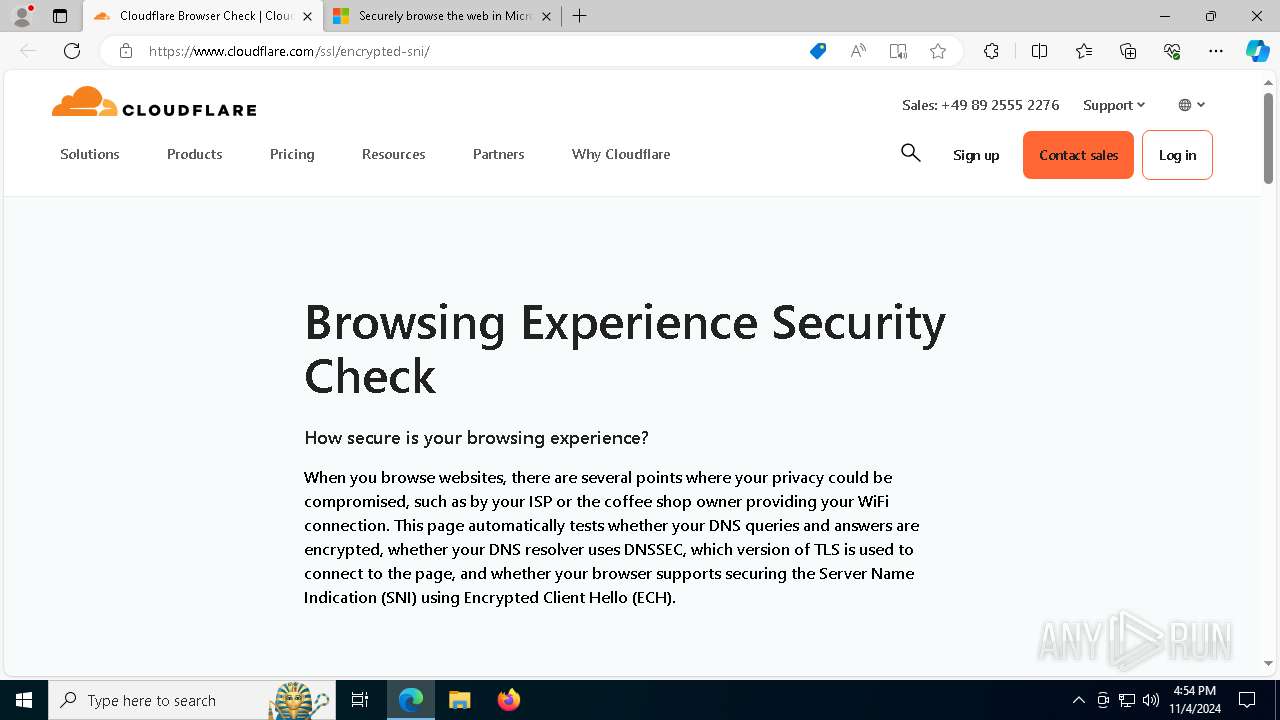The width and height of the screenshot is (1280, 720).
Task: Open the Windows Start menu
Action: (x=24, y=700)
